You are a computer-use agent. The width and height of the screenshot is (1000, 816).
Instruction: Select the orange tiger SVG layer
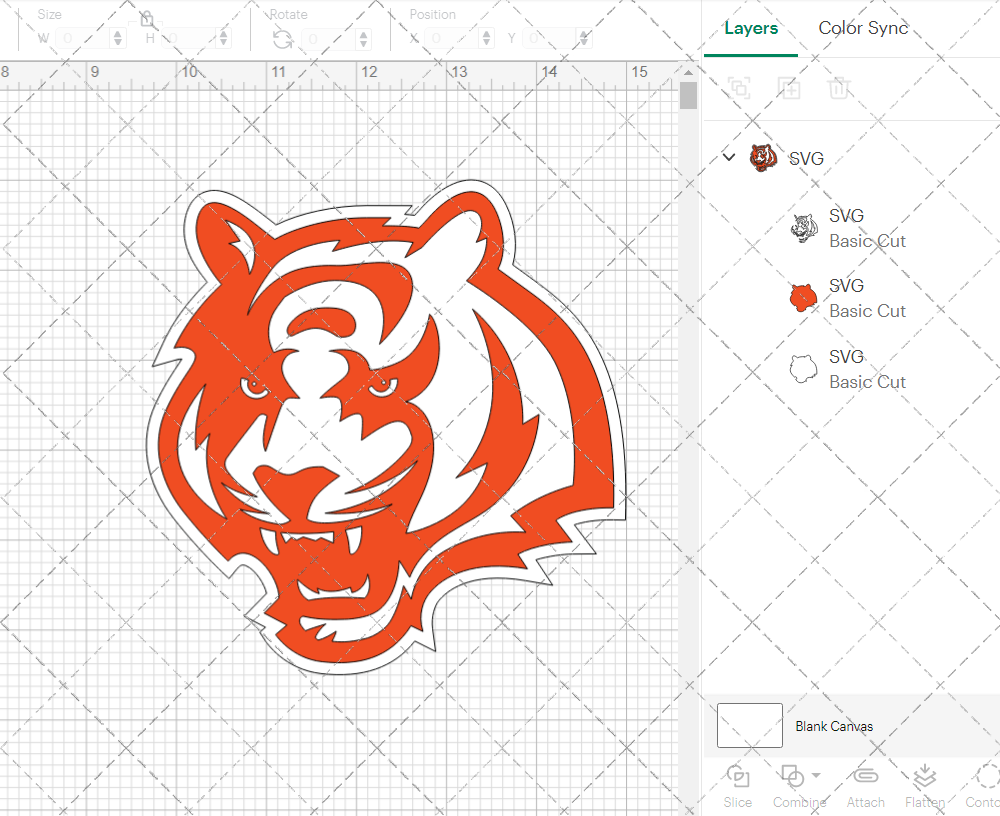(x=849, y=298)
